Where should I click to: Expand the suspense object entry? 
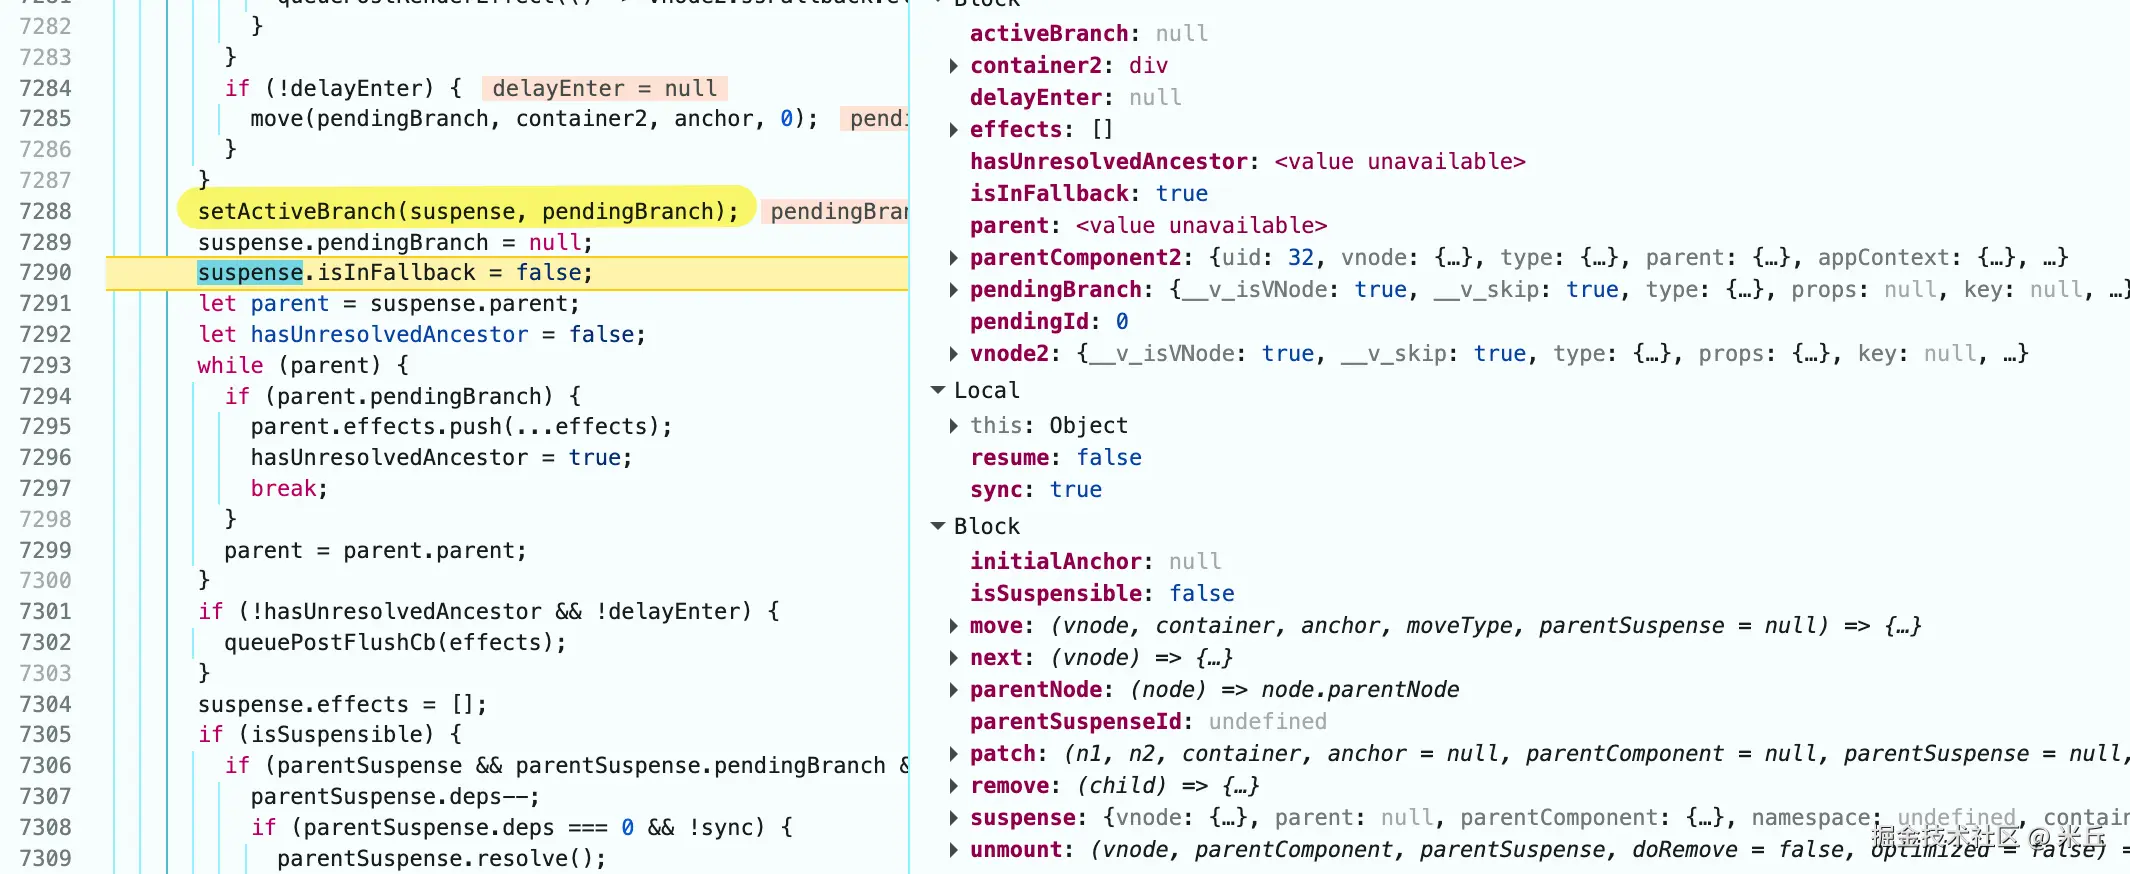(953, 818)
